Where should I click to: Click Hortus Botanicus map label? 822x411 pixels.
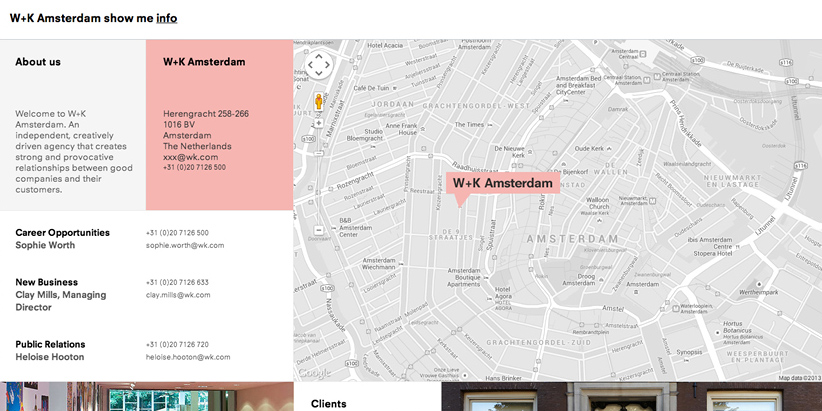point(737,327)
